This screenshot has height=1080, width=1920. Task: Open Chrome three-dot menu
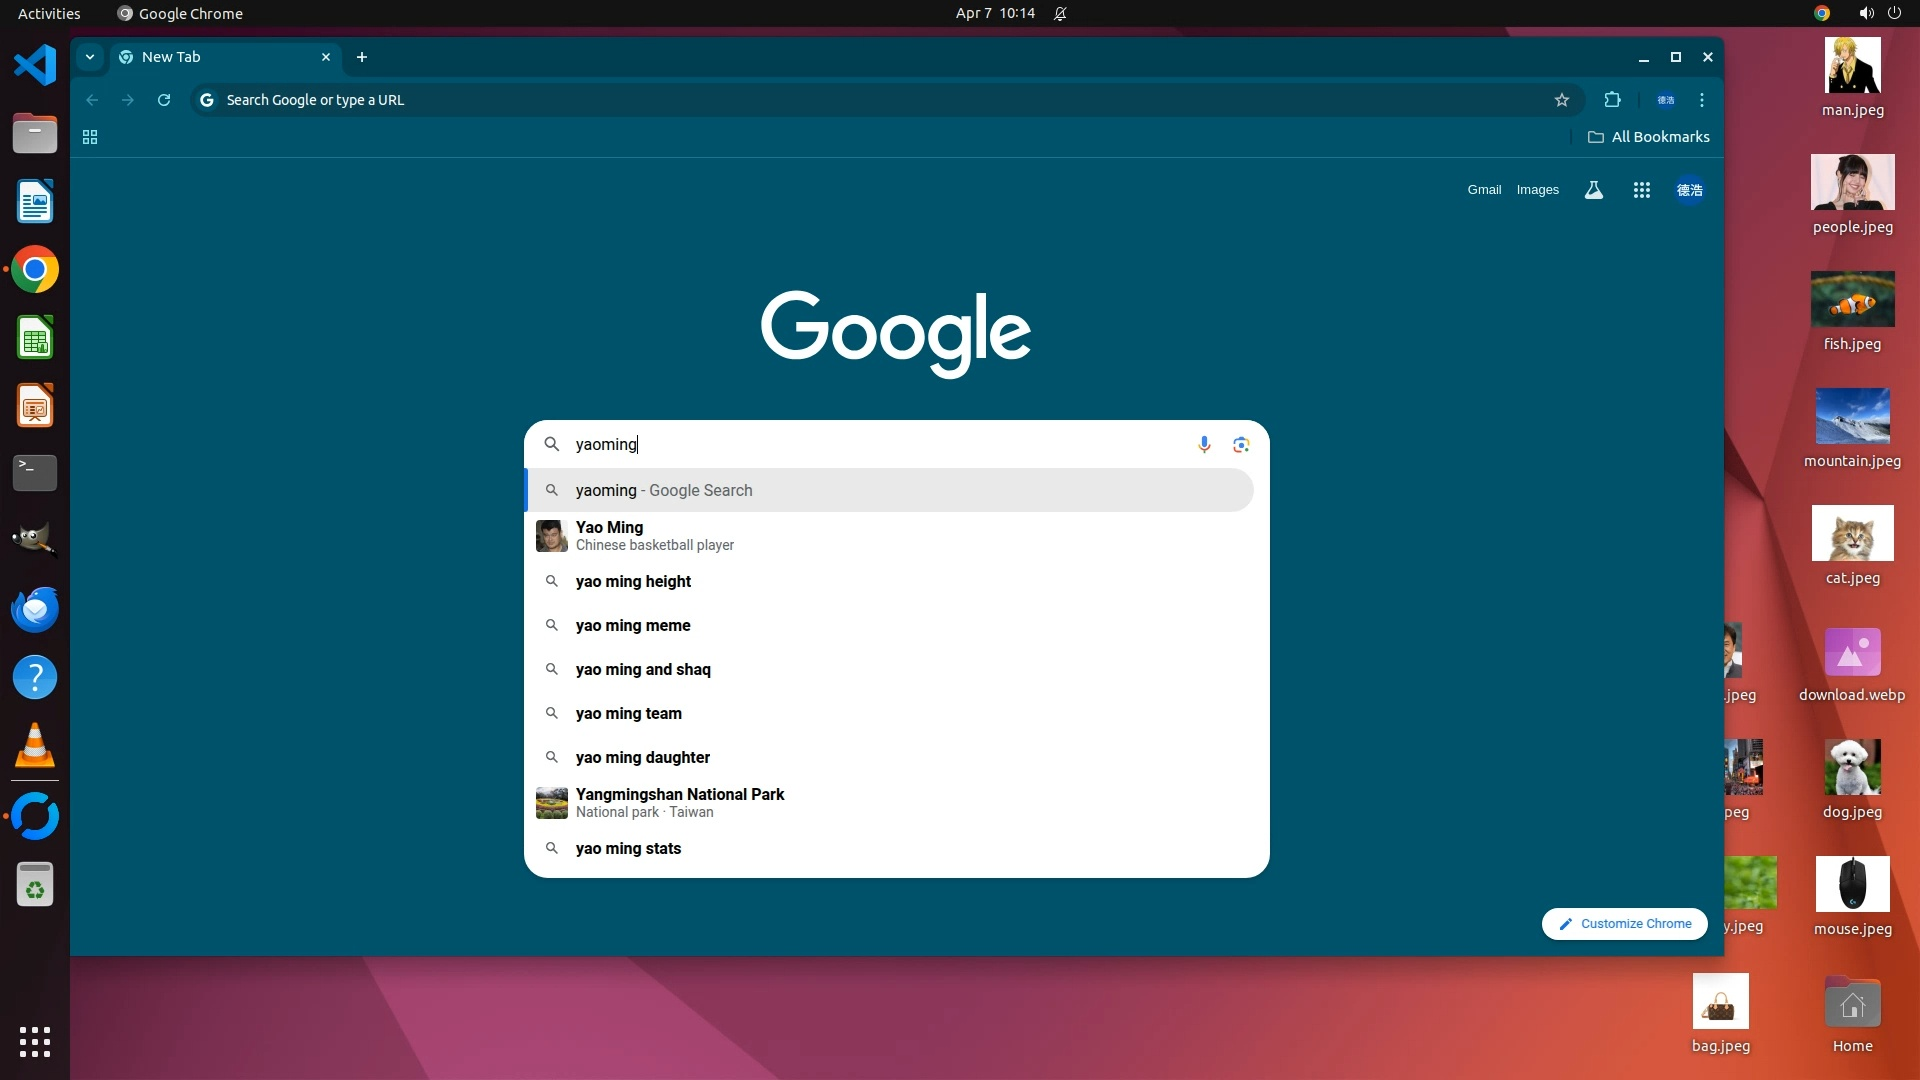pyautogui.click(x=1702, y=100)
